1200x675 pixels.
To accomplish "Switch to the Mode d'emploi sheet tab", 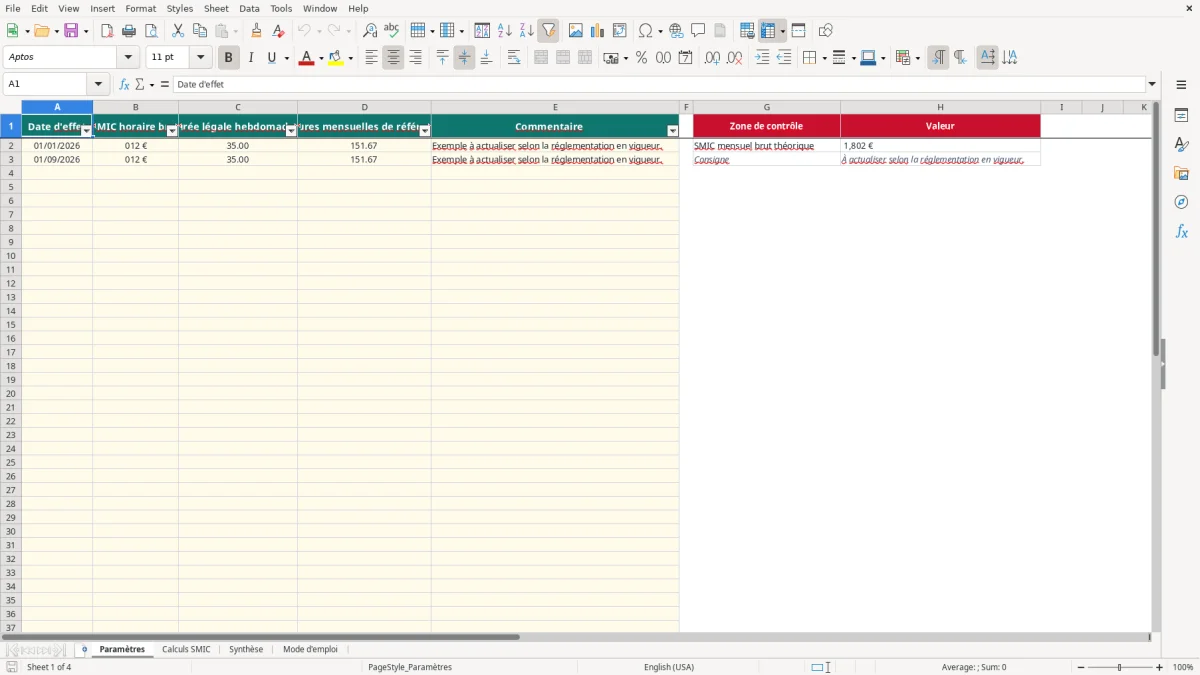I will [x=310, y=649].
